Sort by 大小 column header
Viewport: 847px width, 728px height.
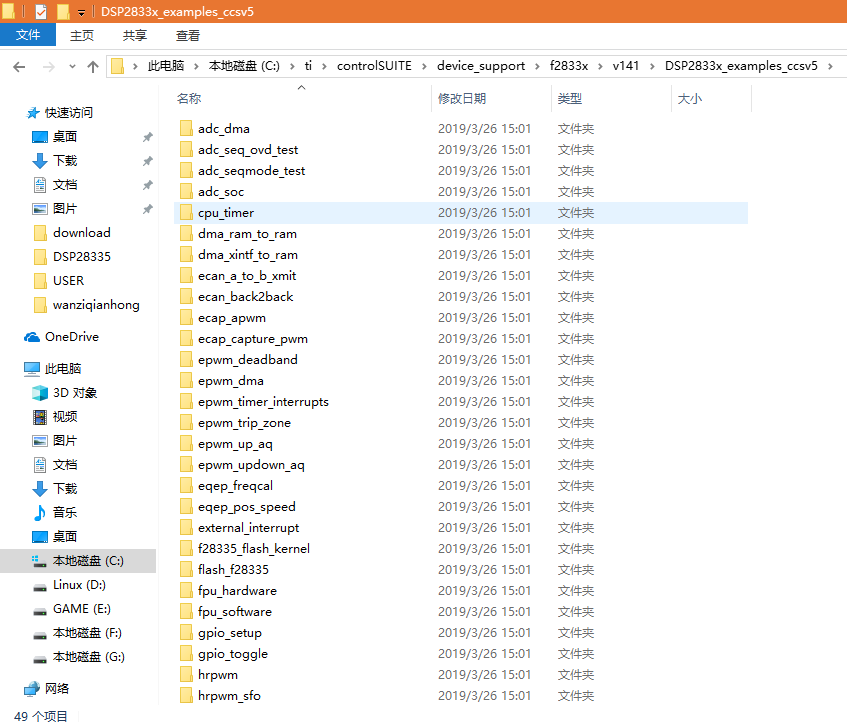pos(689,99)
